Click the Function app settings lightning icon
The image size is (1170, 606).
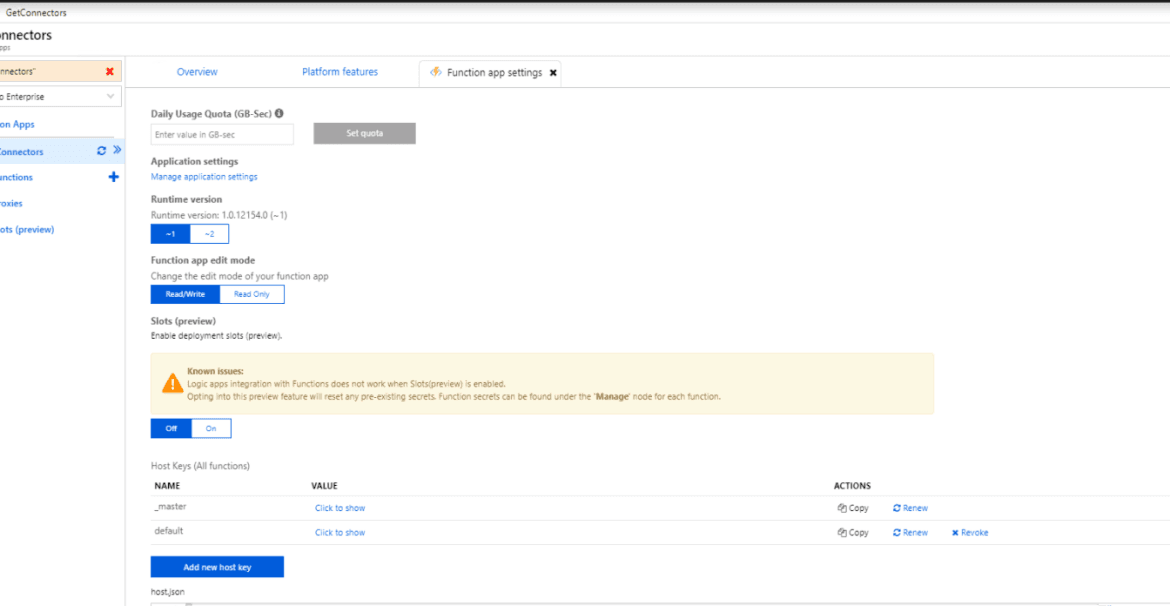435,72
